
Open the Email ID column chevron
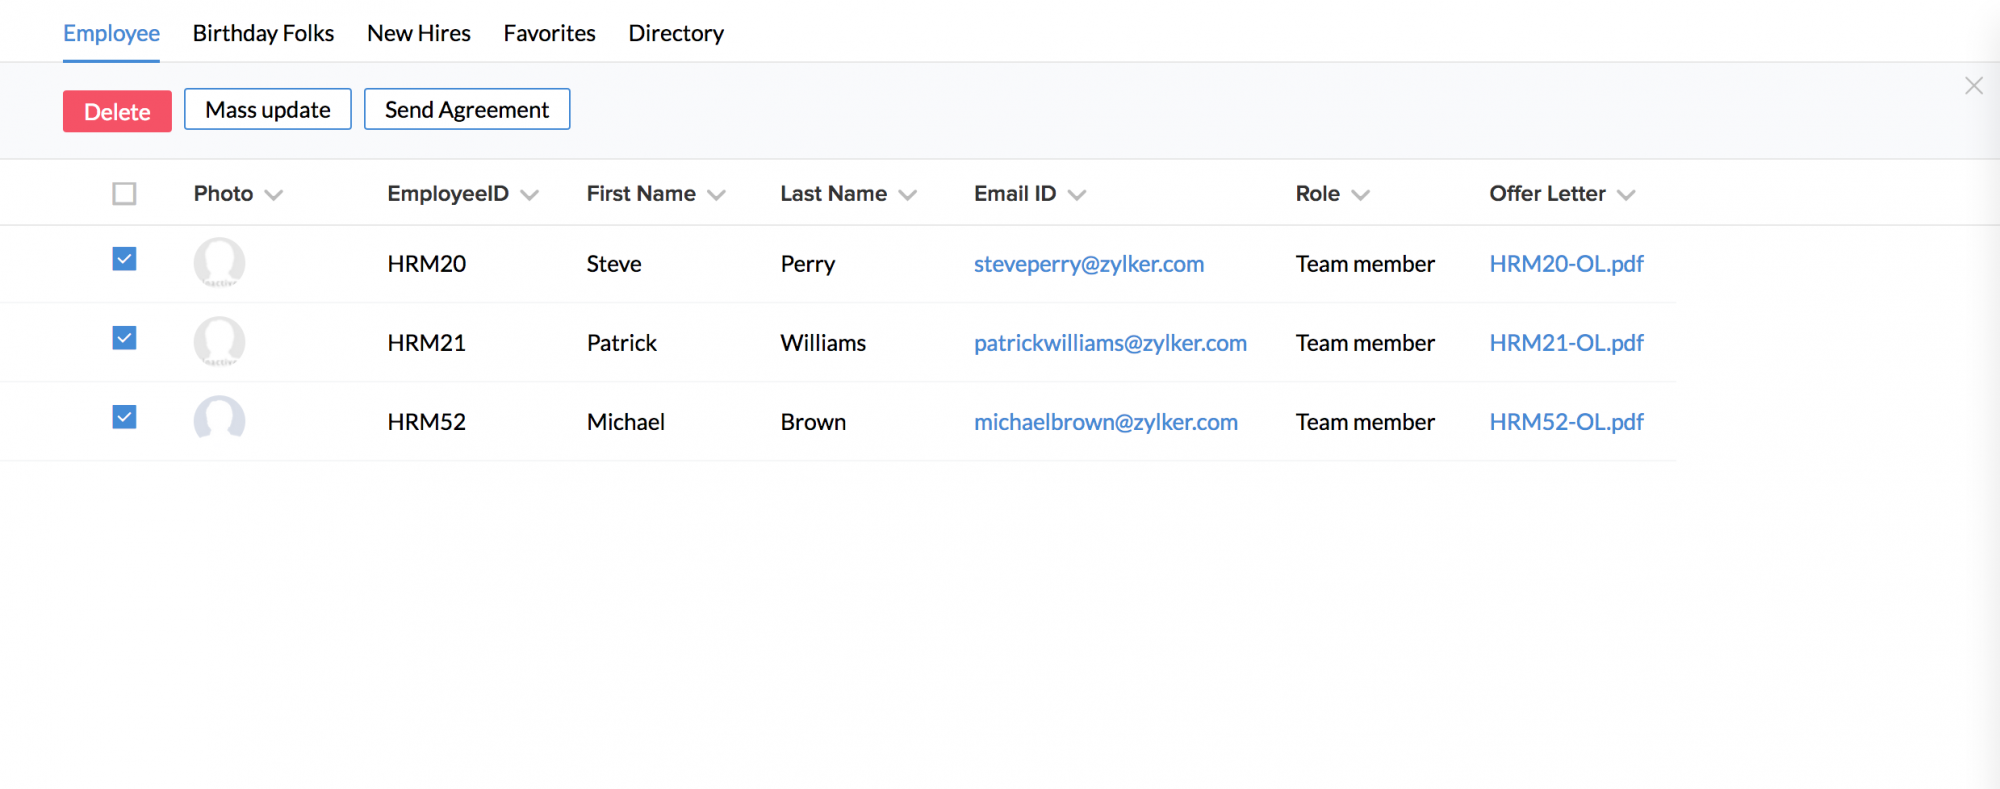(1077, 195)
